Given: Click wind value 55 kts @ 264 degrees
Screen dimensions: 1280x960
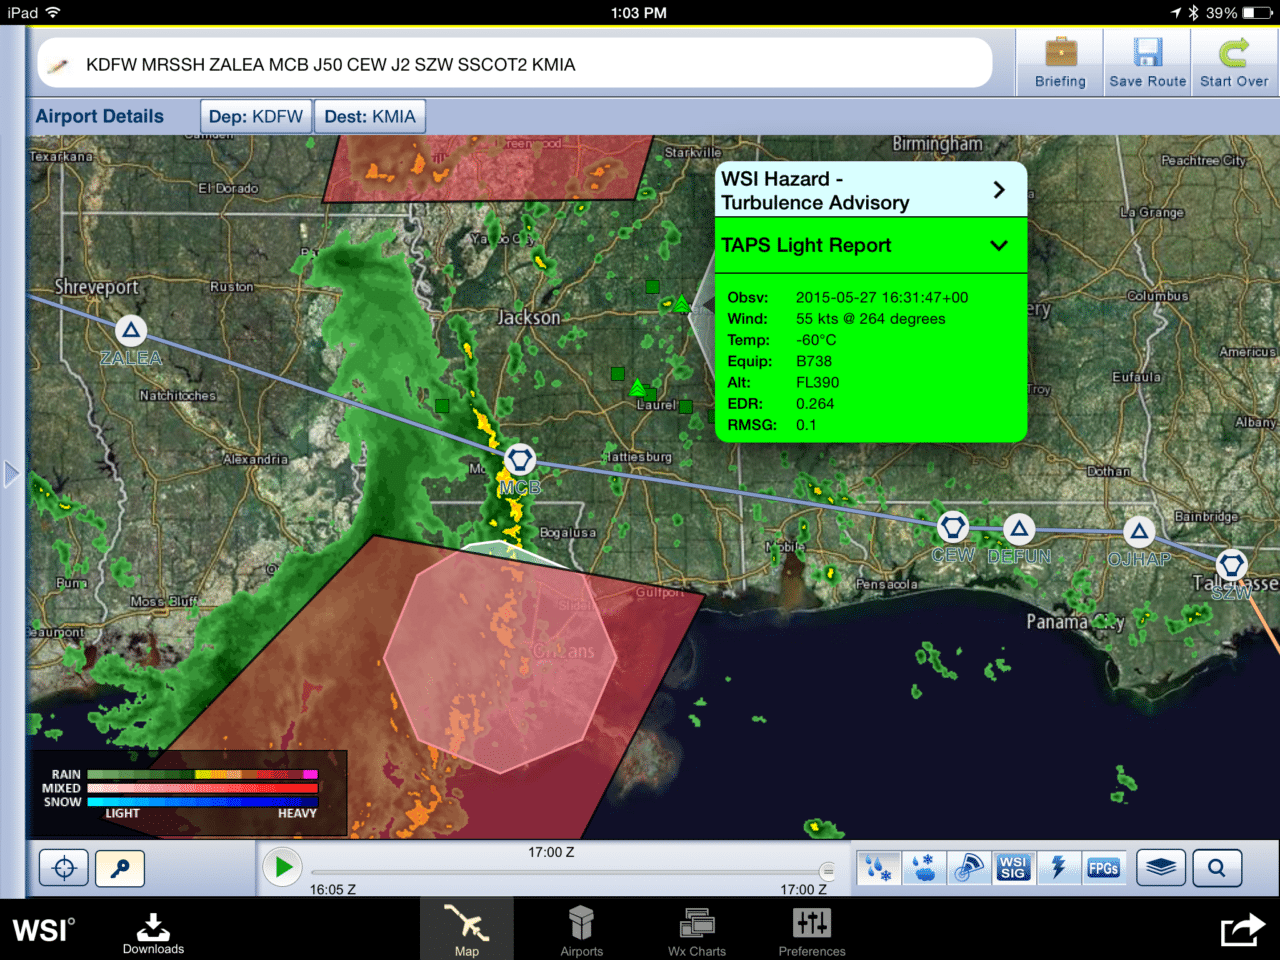Looking at the screenshot, I should point(870,318).
